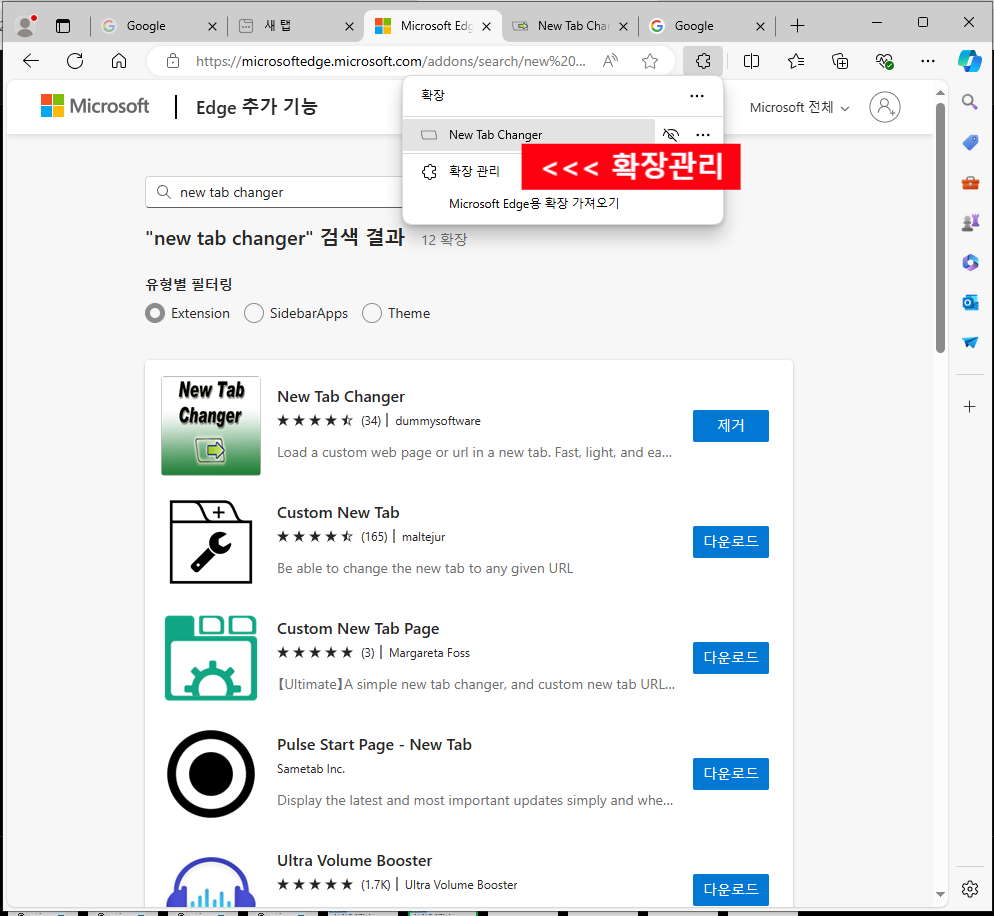Select the SidebarApps filter radio button
The image size is (994, 916).
[254, 313]
